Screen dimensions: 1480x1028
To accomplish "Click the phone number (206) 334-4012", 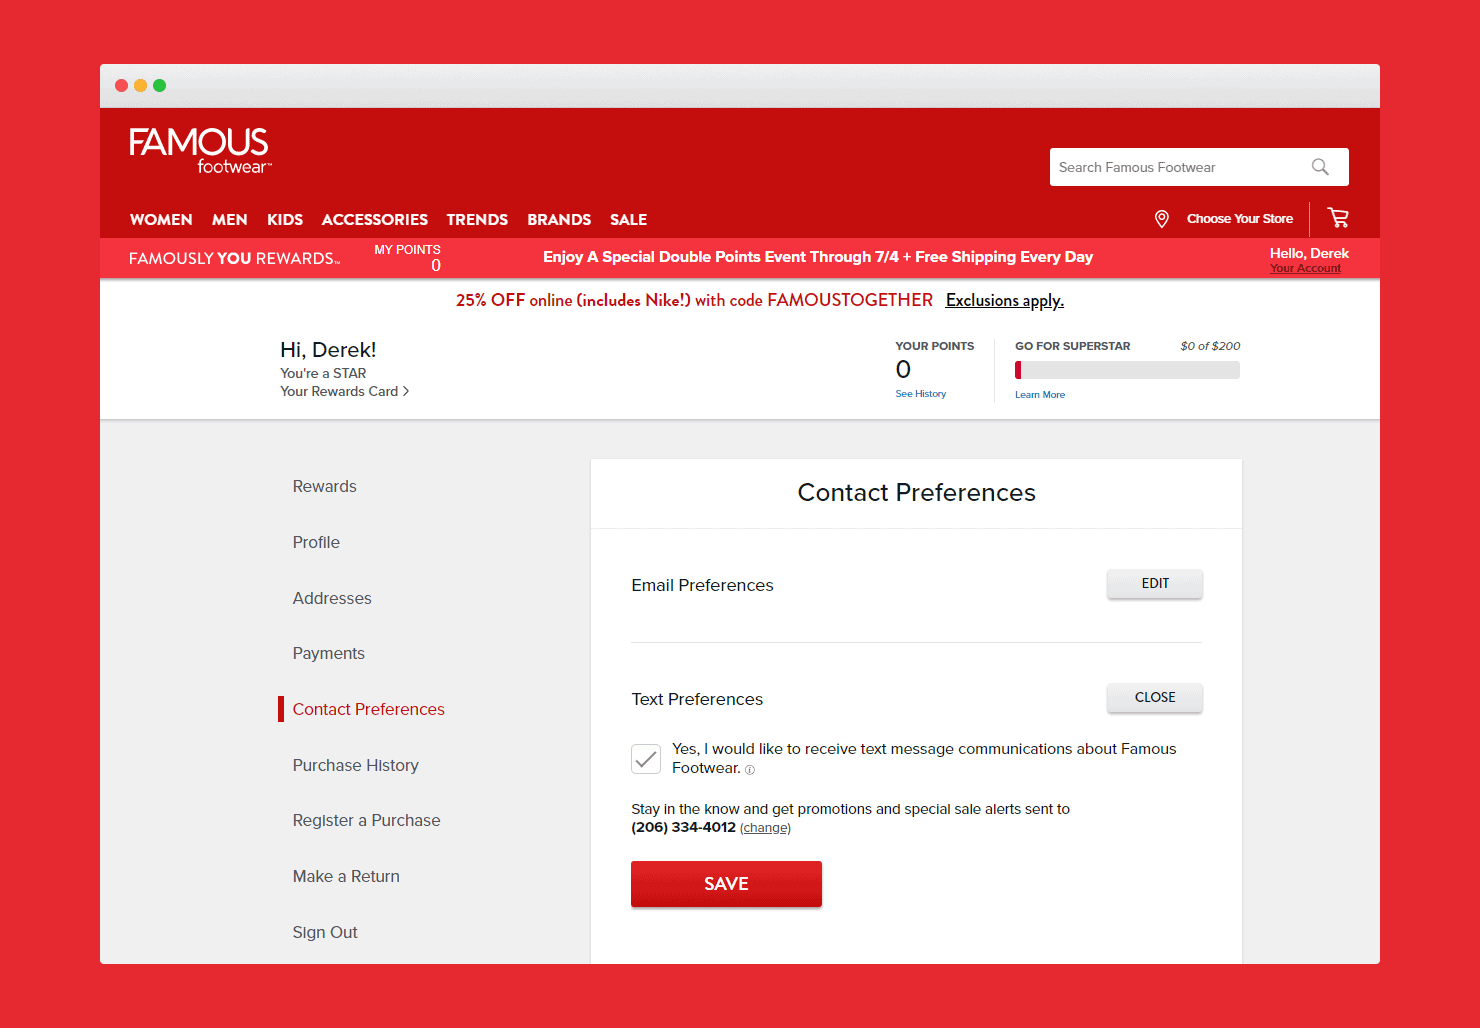I will point(684,828).
